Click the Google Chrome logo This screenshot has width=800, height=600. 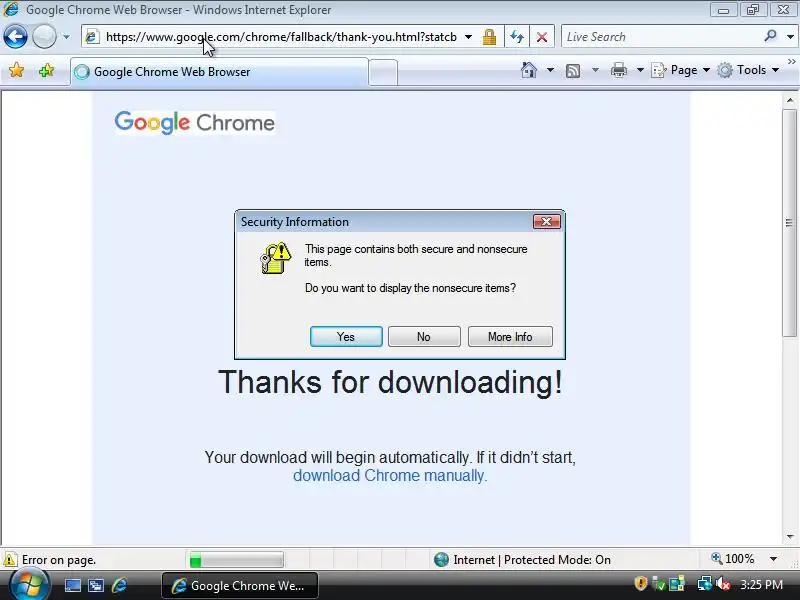pos(195,122)
